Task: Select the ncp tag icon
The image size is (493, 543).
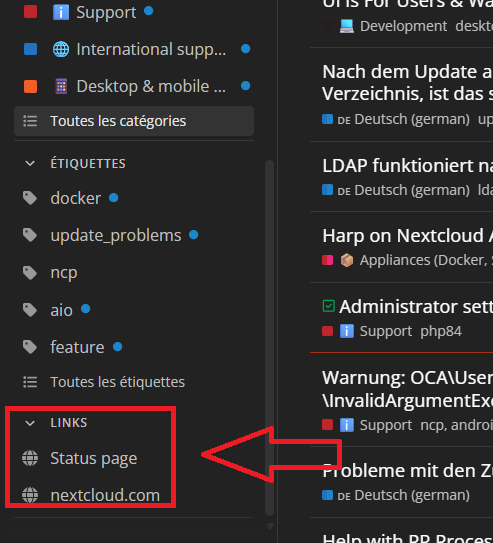Action: [30, 273]
